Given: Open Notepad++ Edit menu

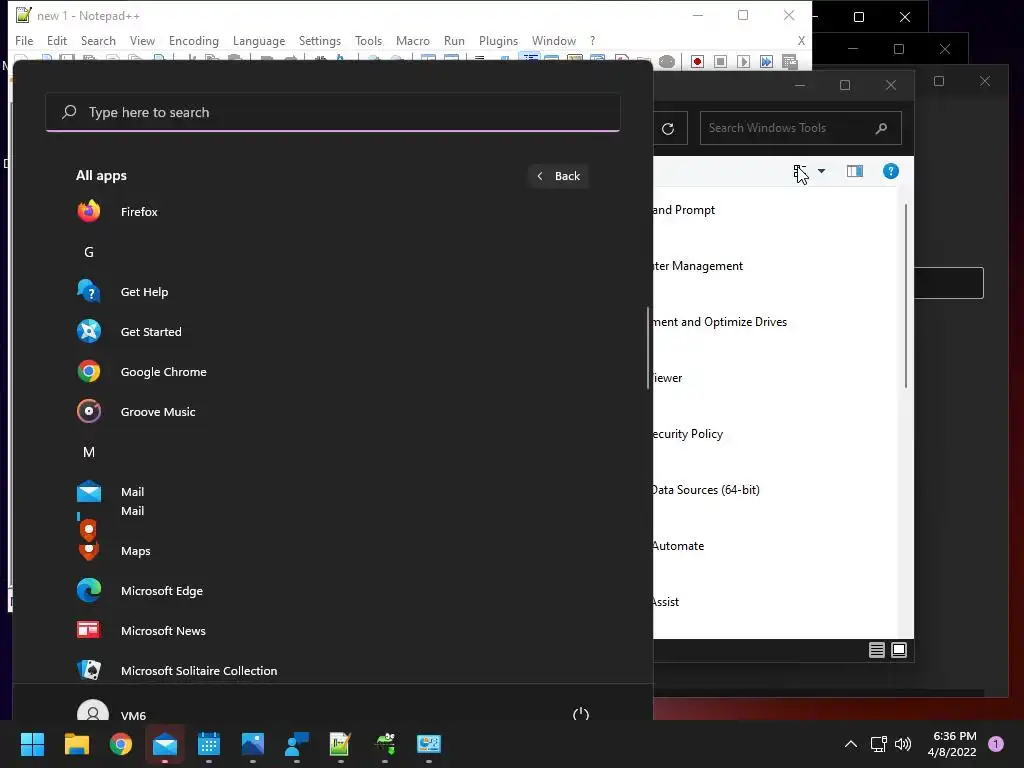Looking at the screenshot, I should pos(57,40).
